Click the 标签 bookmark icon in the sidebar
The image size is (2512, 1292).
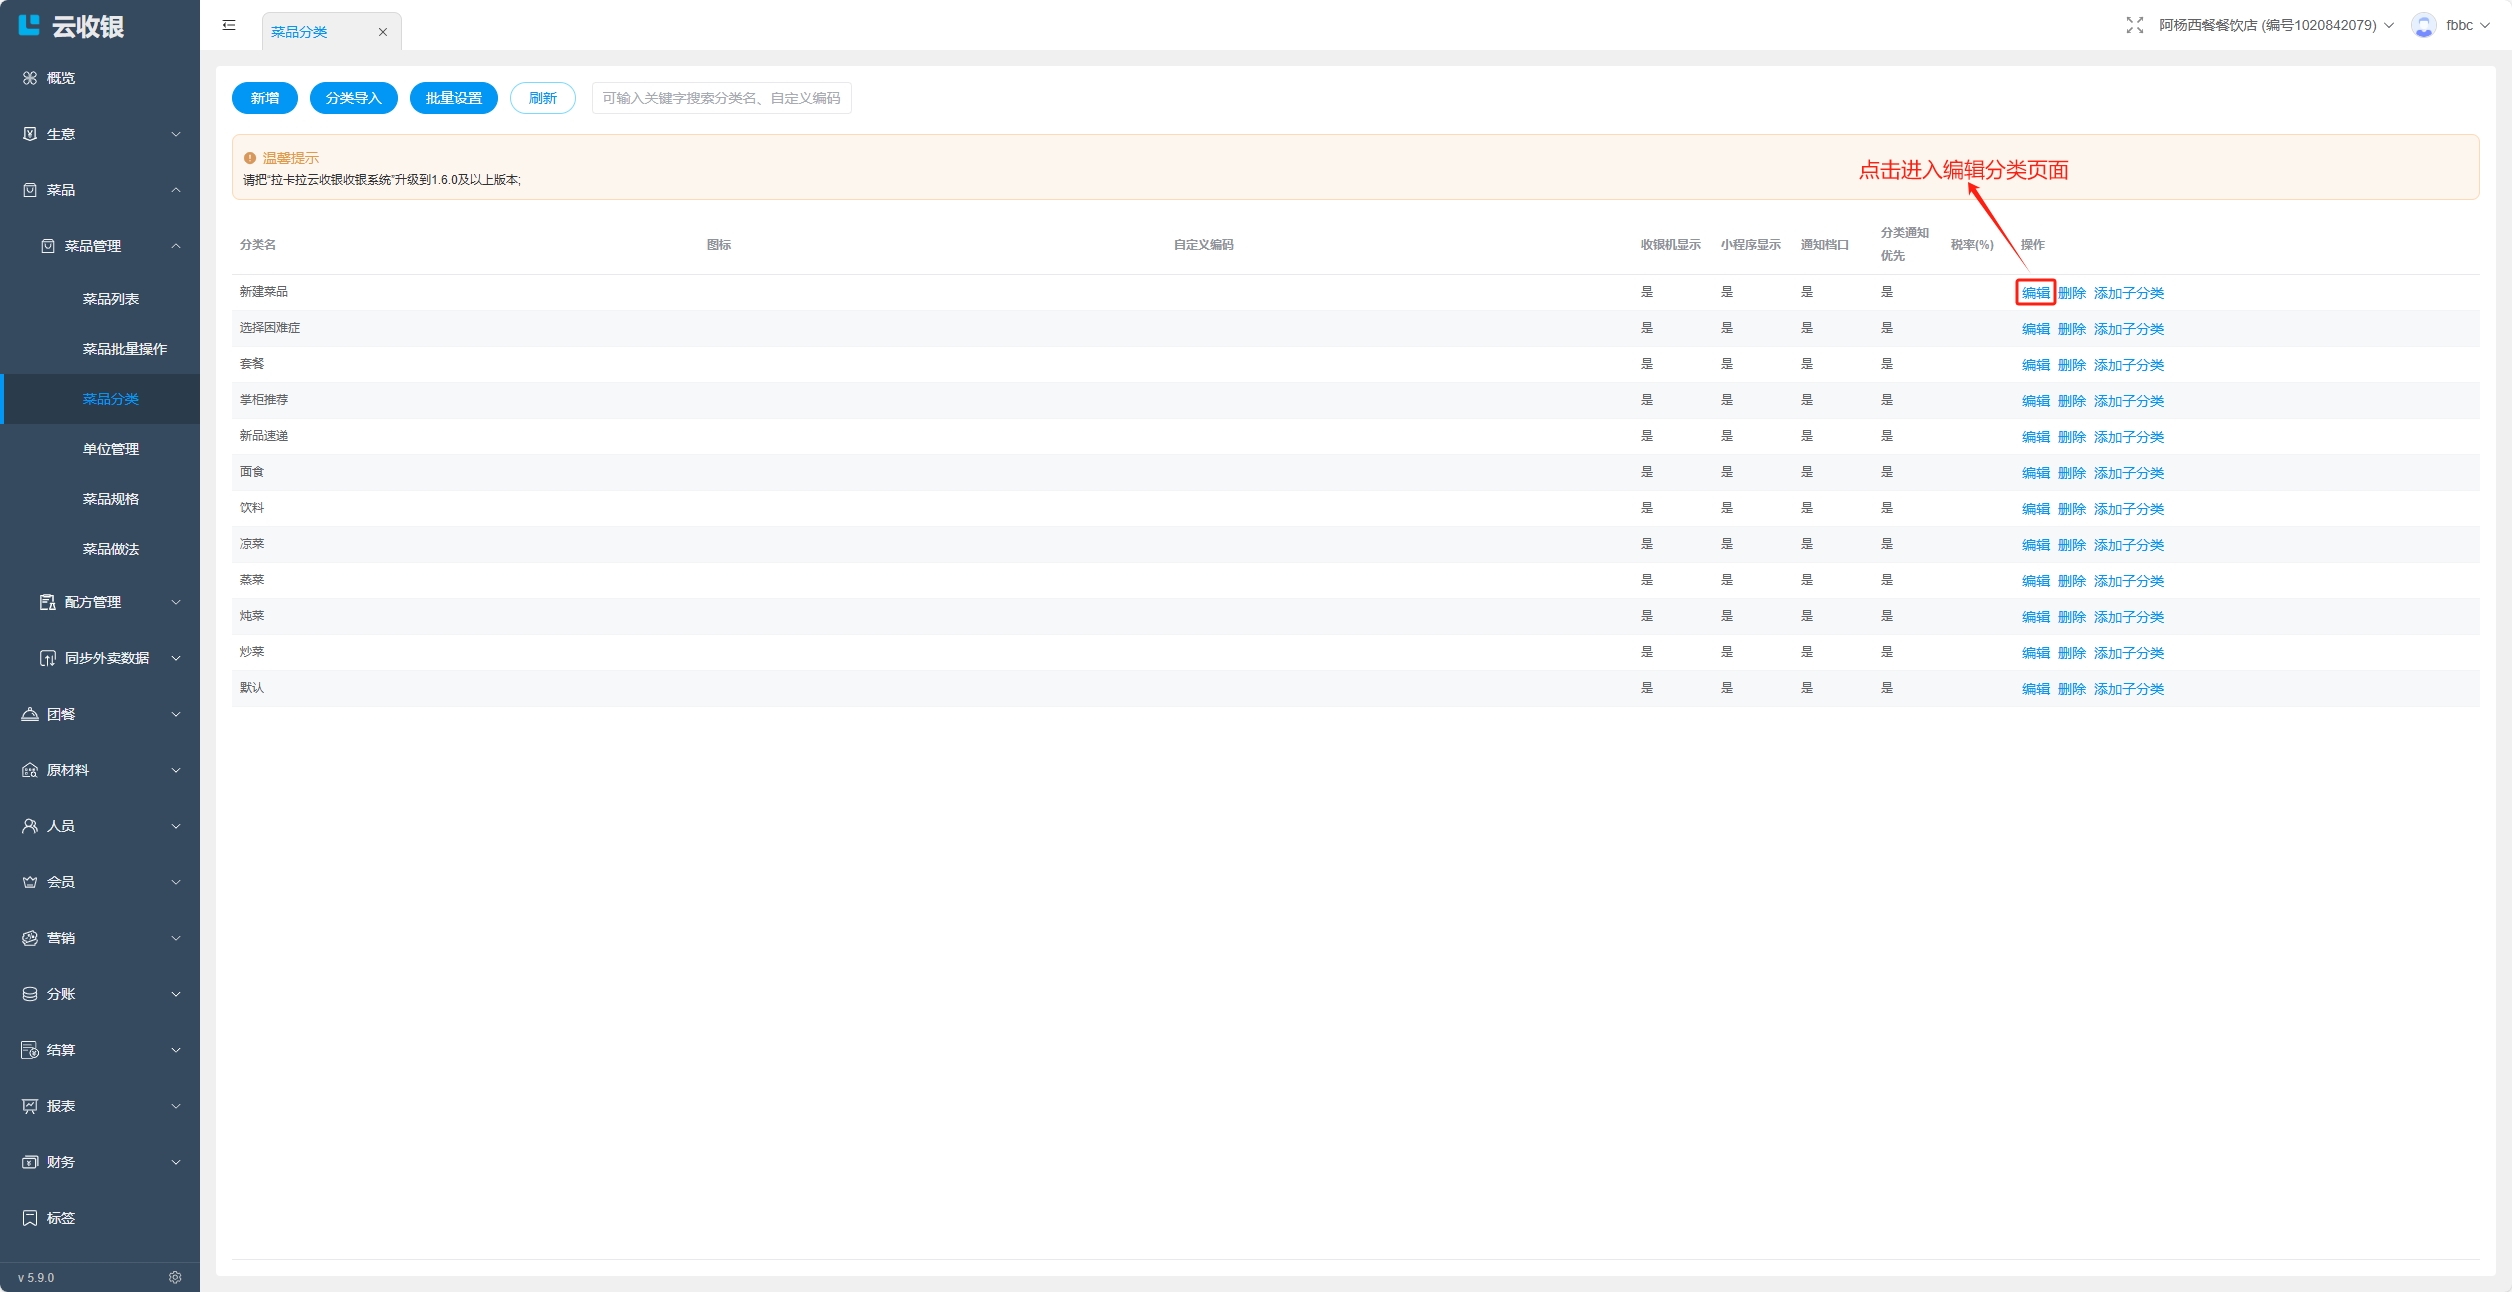tap(30, 1217)
